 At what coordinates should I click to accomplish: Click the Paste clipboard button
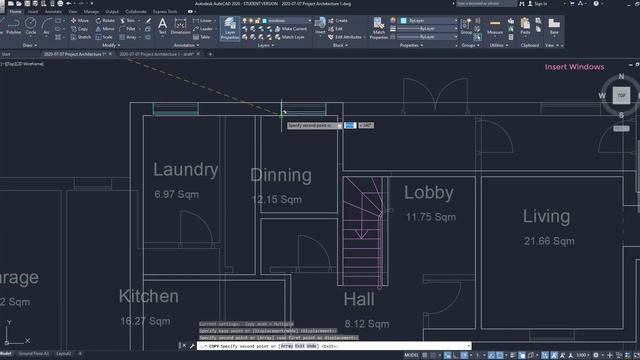click(x=525, y=26)
